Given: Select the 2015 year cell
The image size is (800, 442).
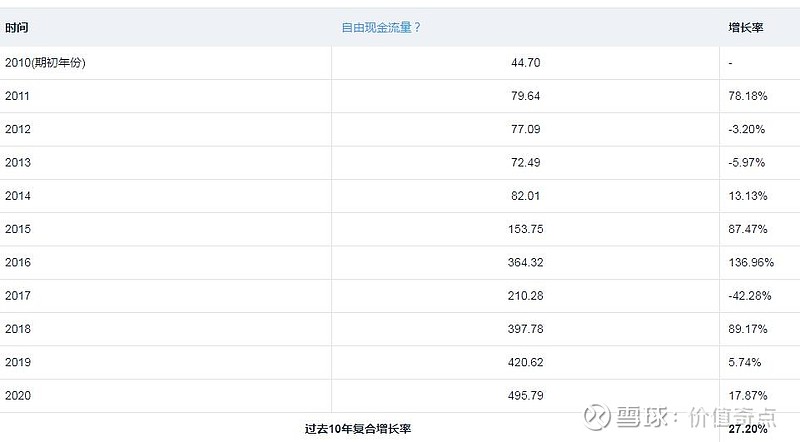Looking at the screenshot, I should pyautogui.click(x=17, y=229).
